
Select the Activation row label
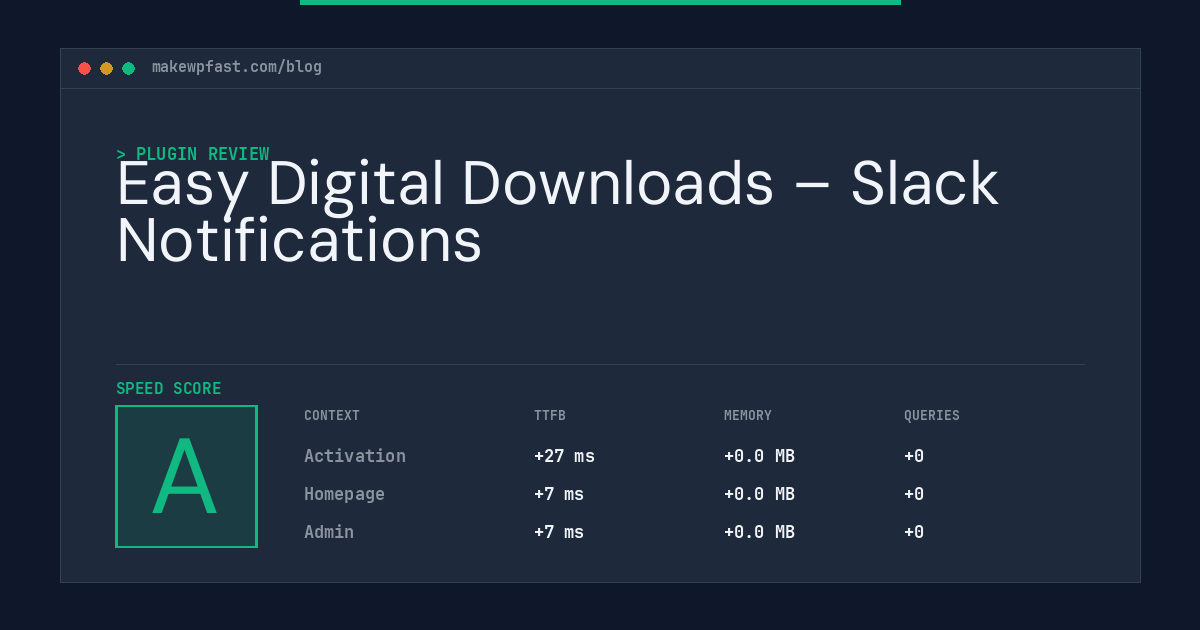coord(355,456)
